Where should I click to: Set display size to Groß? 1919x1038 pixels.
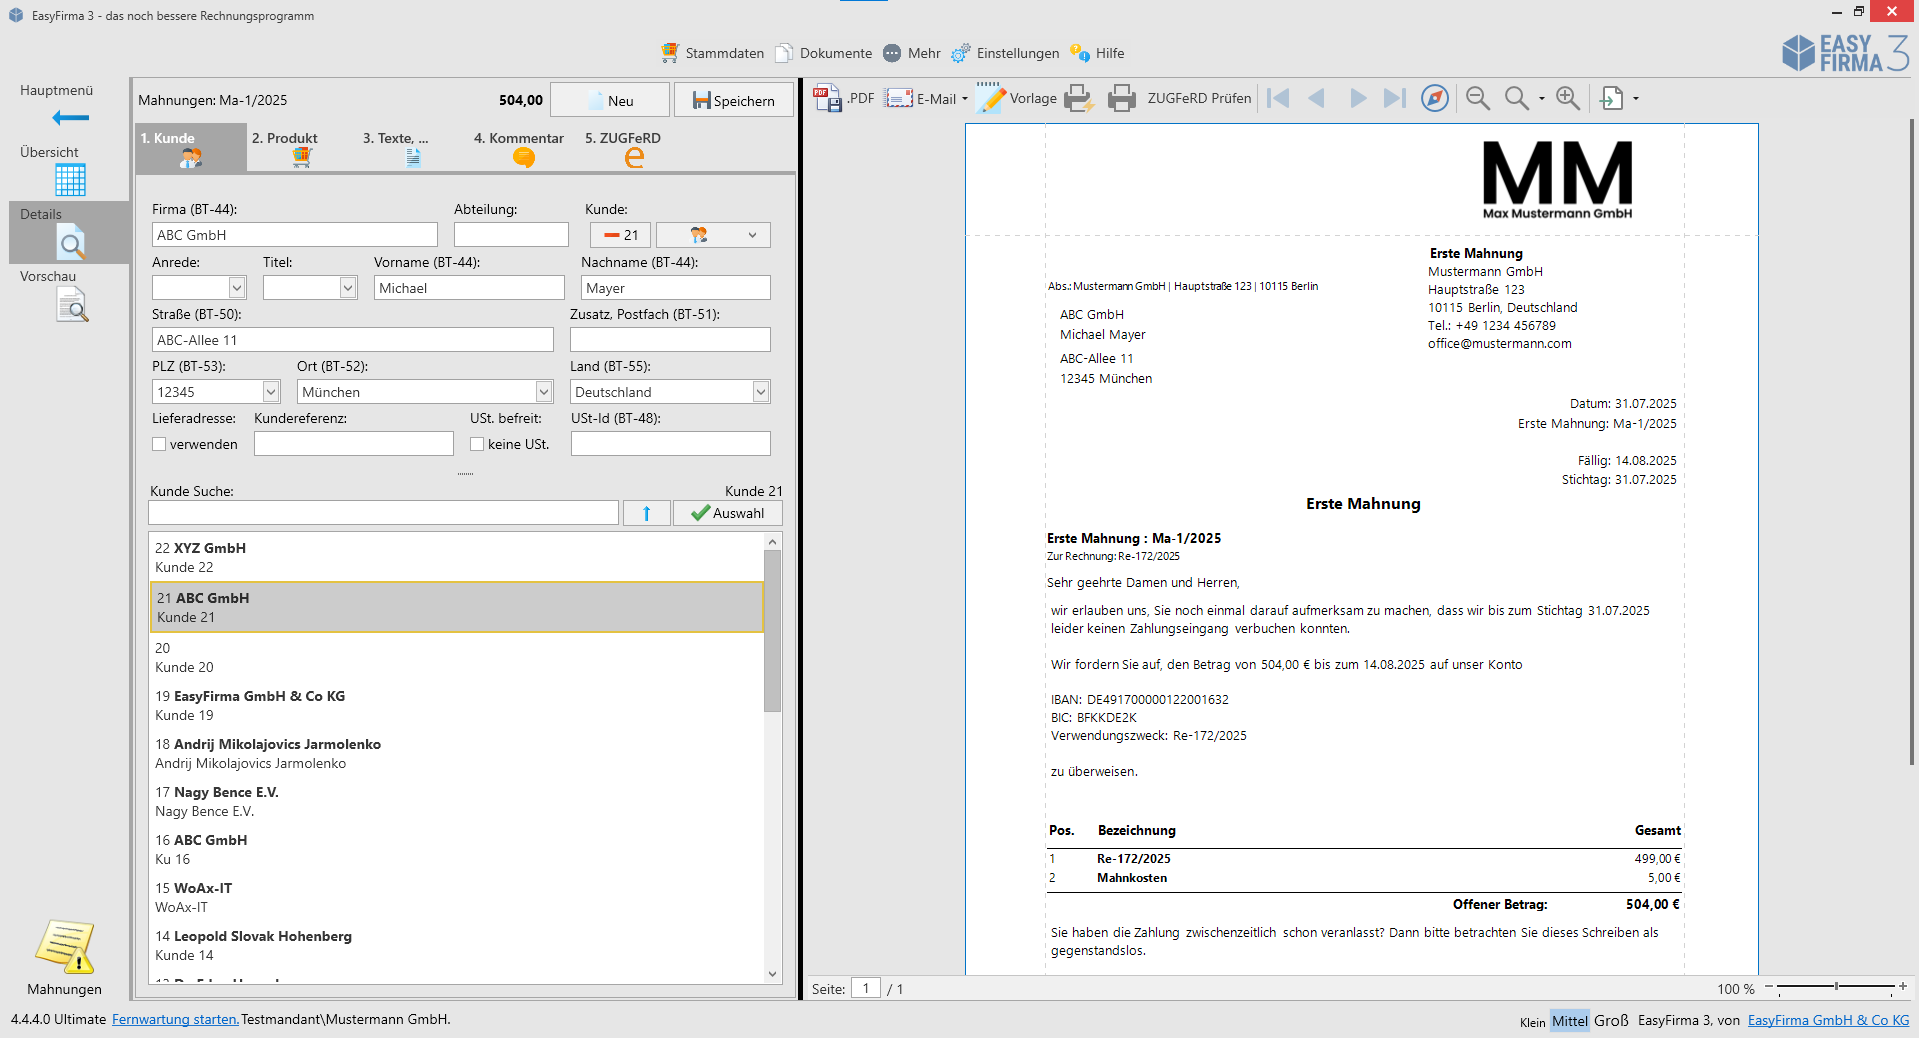[x=1611, y=1021]
